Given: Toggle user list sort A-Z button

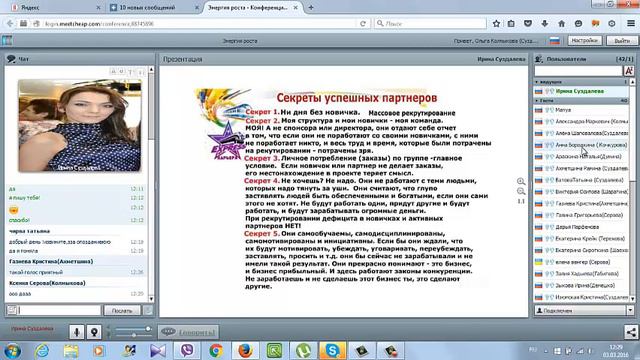Looking at the screenshot, I should (629, 71).
